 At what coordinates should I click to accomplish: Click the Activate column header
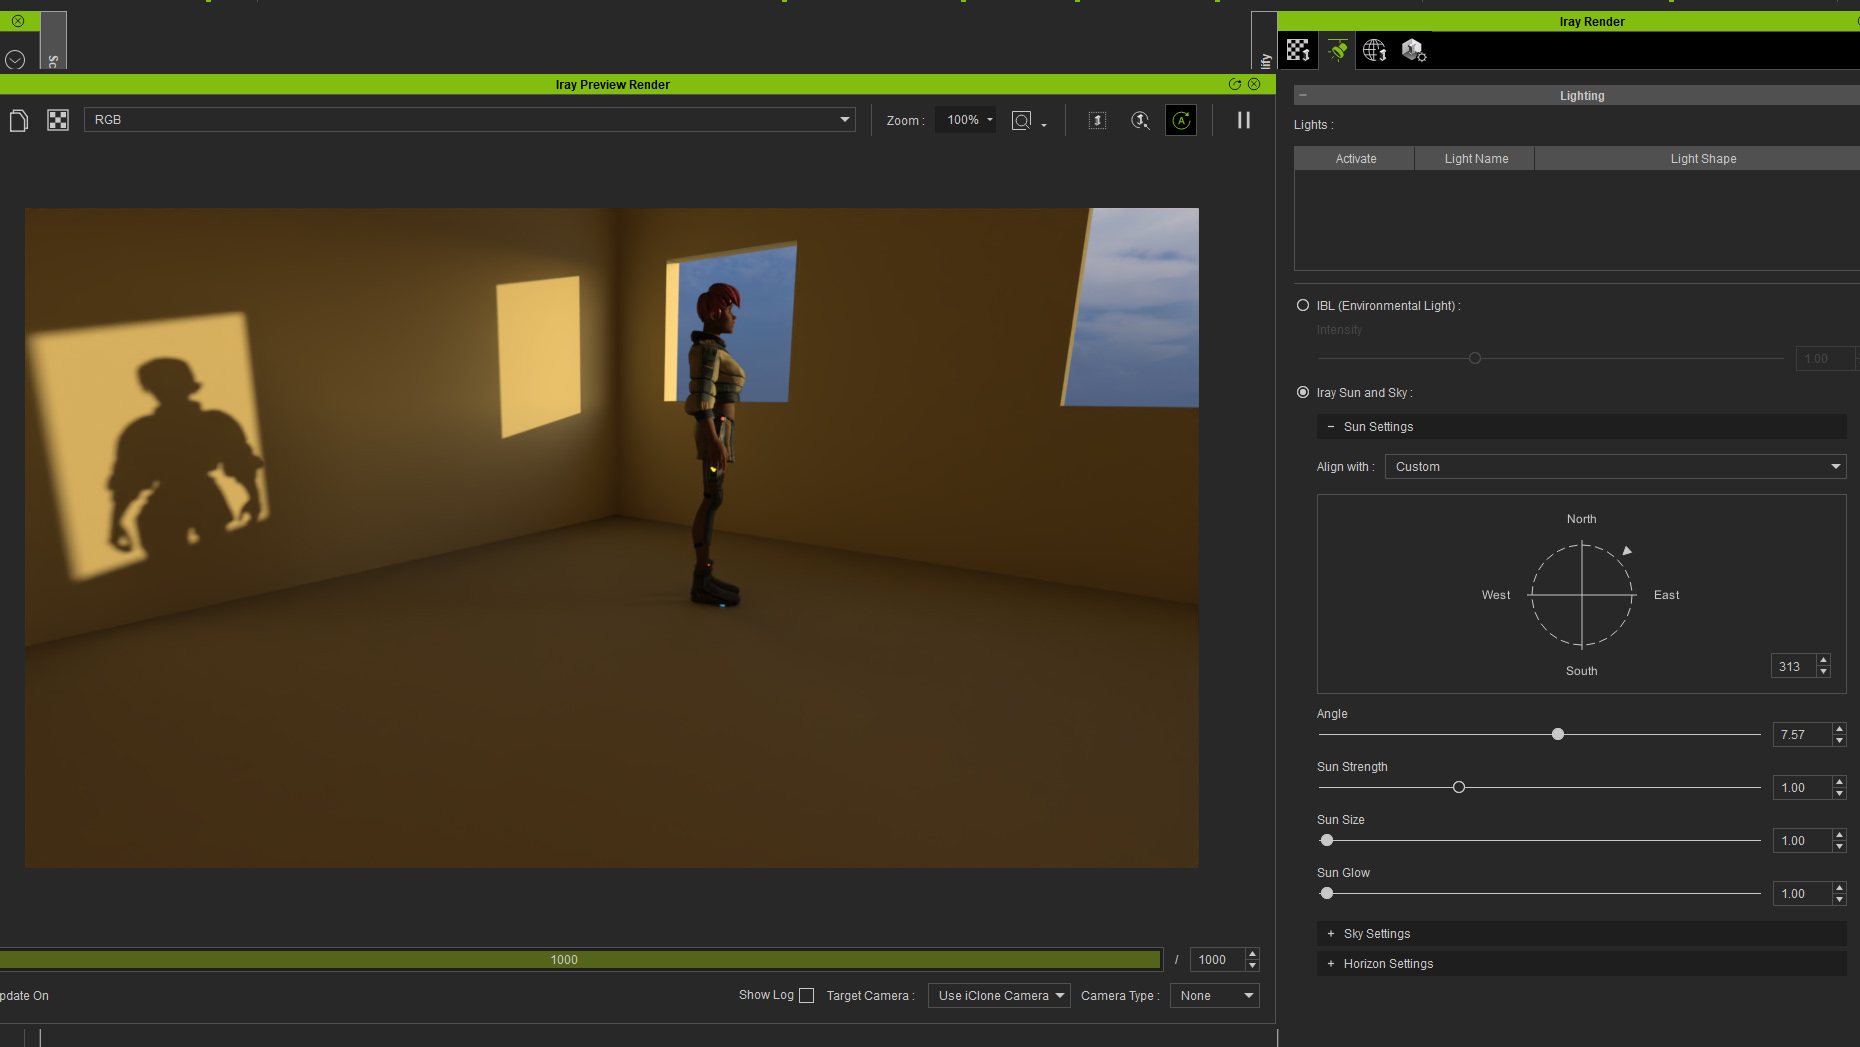pyautogui.click(x=1355, y=159)
